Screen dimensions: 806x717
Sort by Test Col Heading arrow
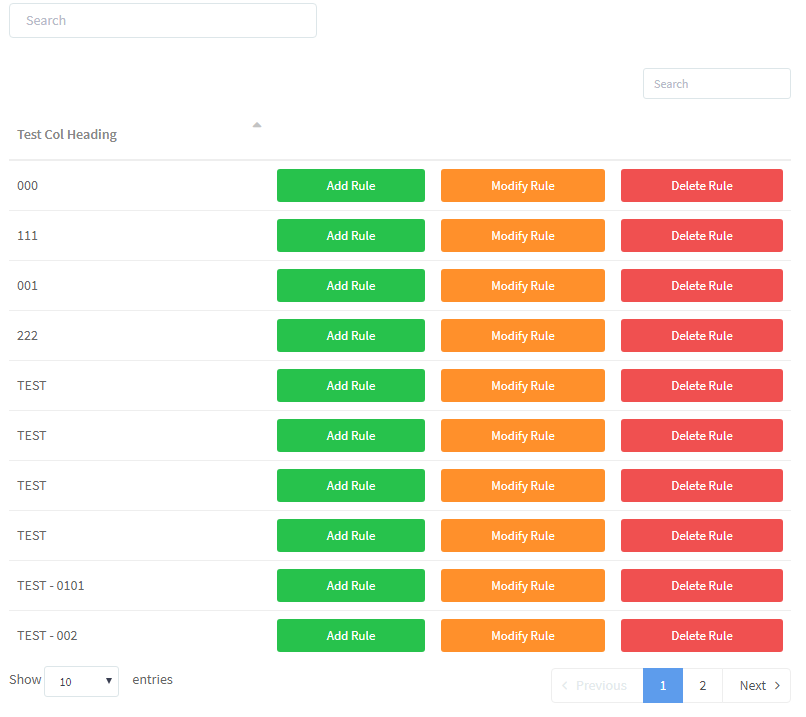pyautogui.click(x=257, y=125)
